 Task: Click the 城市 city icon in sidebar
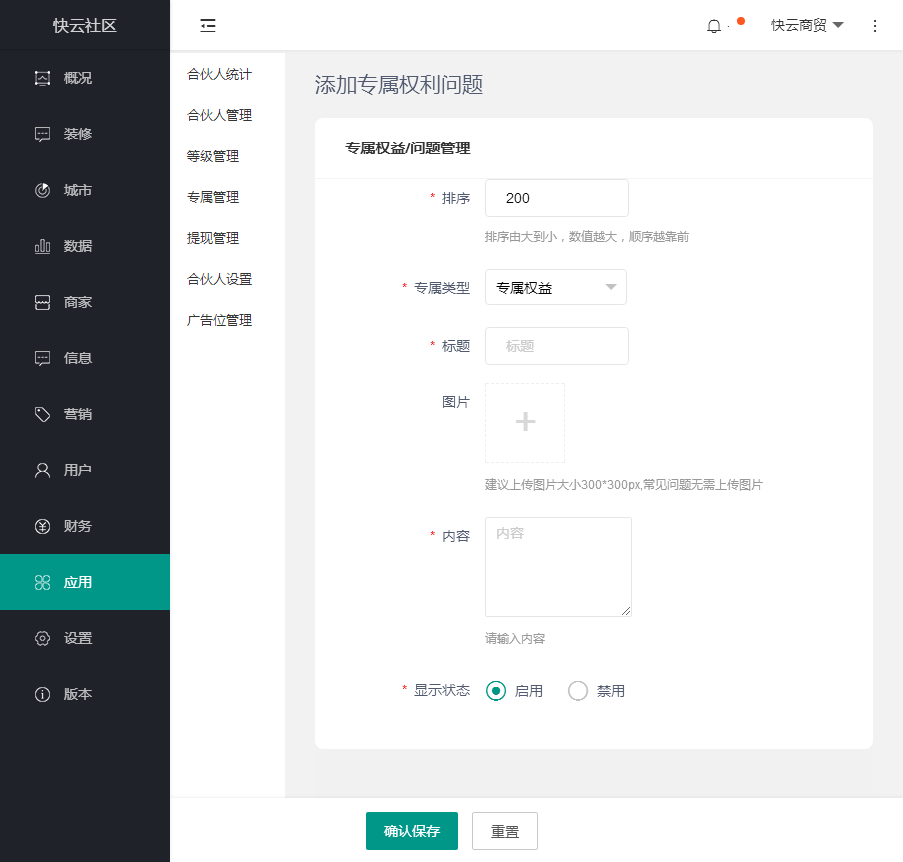click(x=42, y=190)
